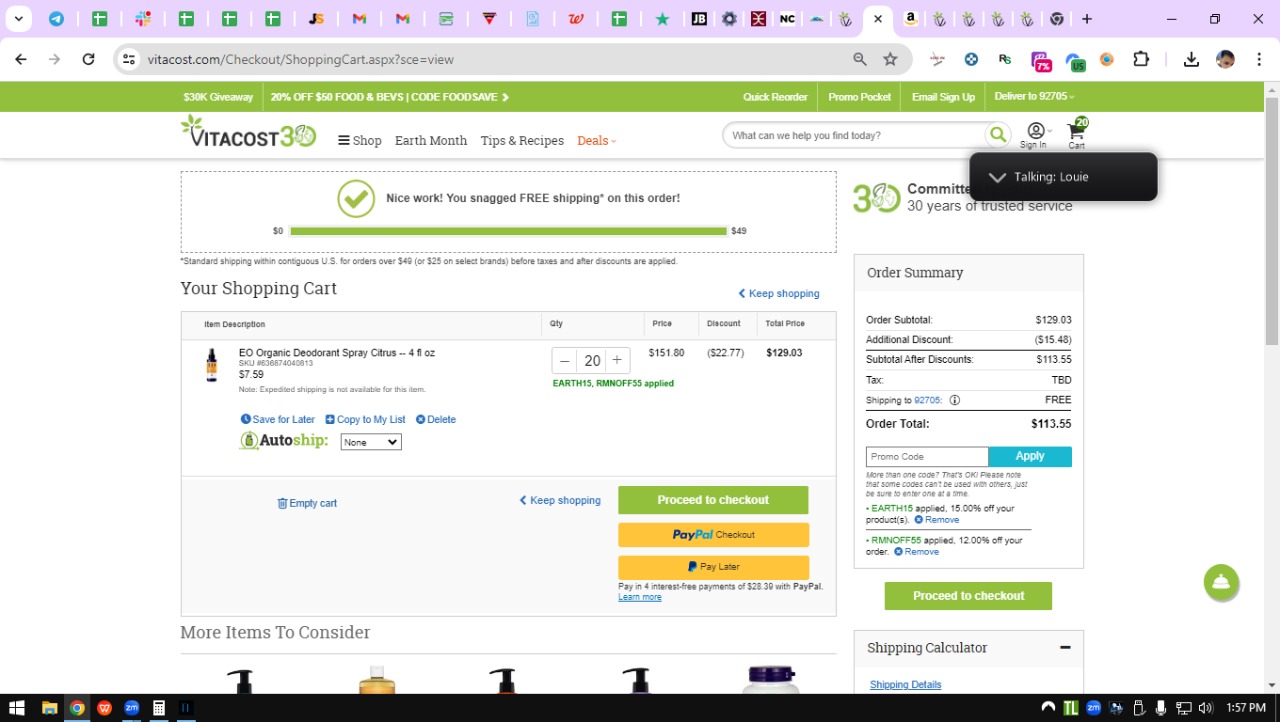Open Shipping Details link
This screenshot has height=722, width=1280.
(x=906, y=685)
